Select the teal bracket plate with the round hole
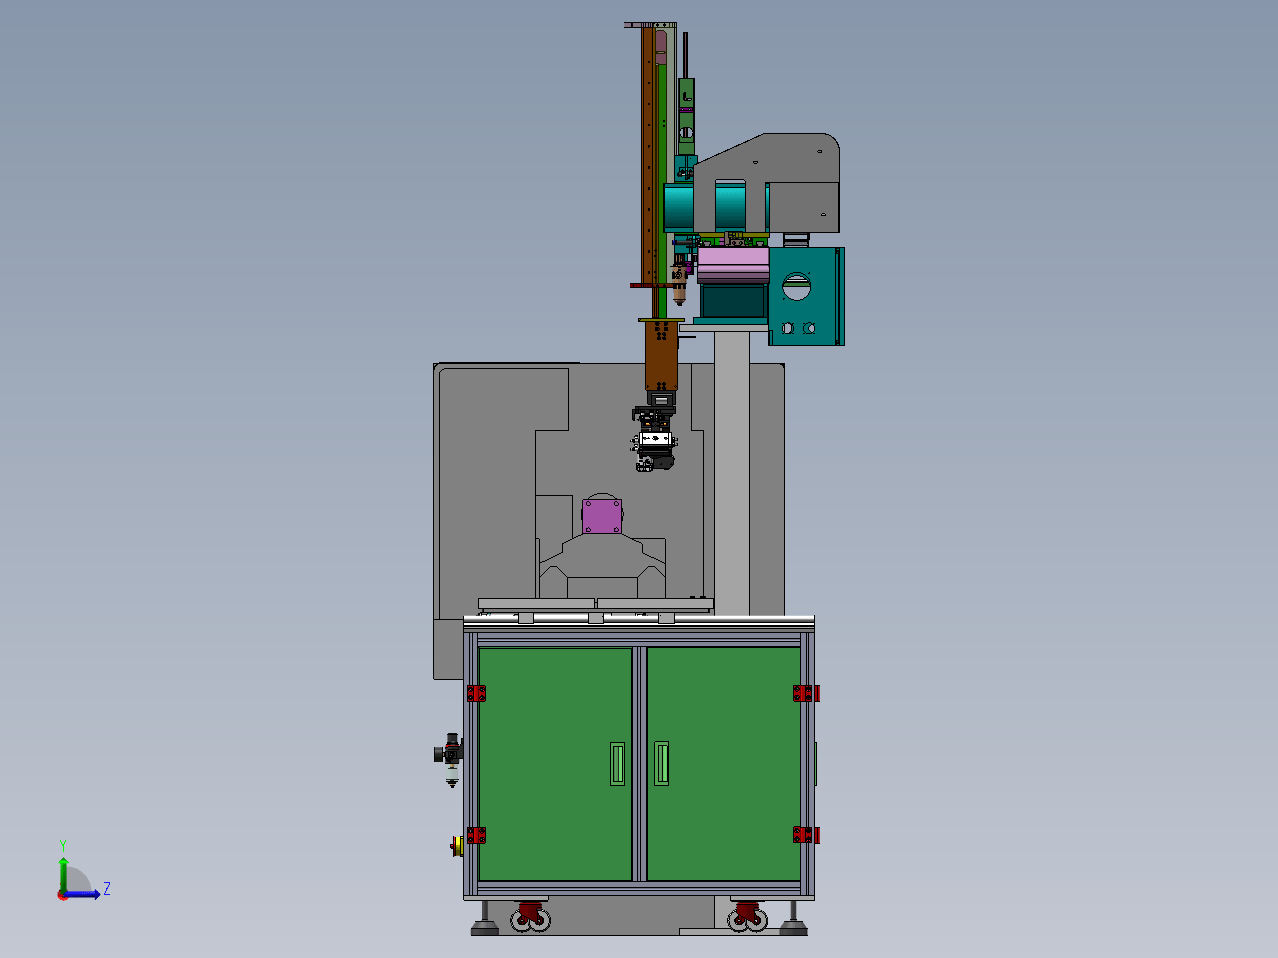This screenshot has height=958, width=1278. click(806, 296)
